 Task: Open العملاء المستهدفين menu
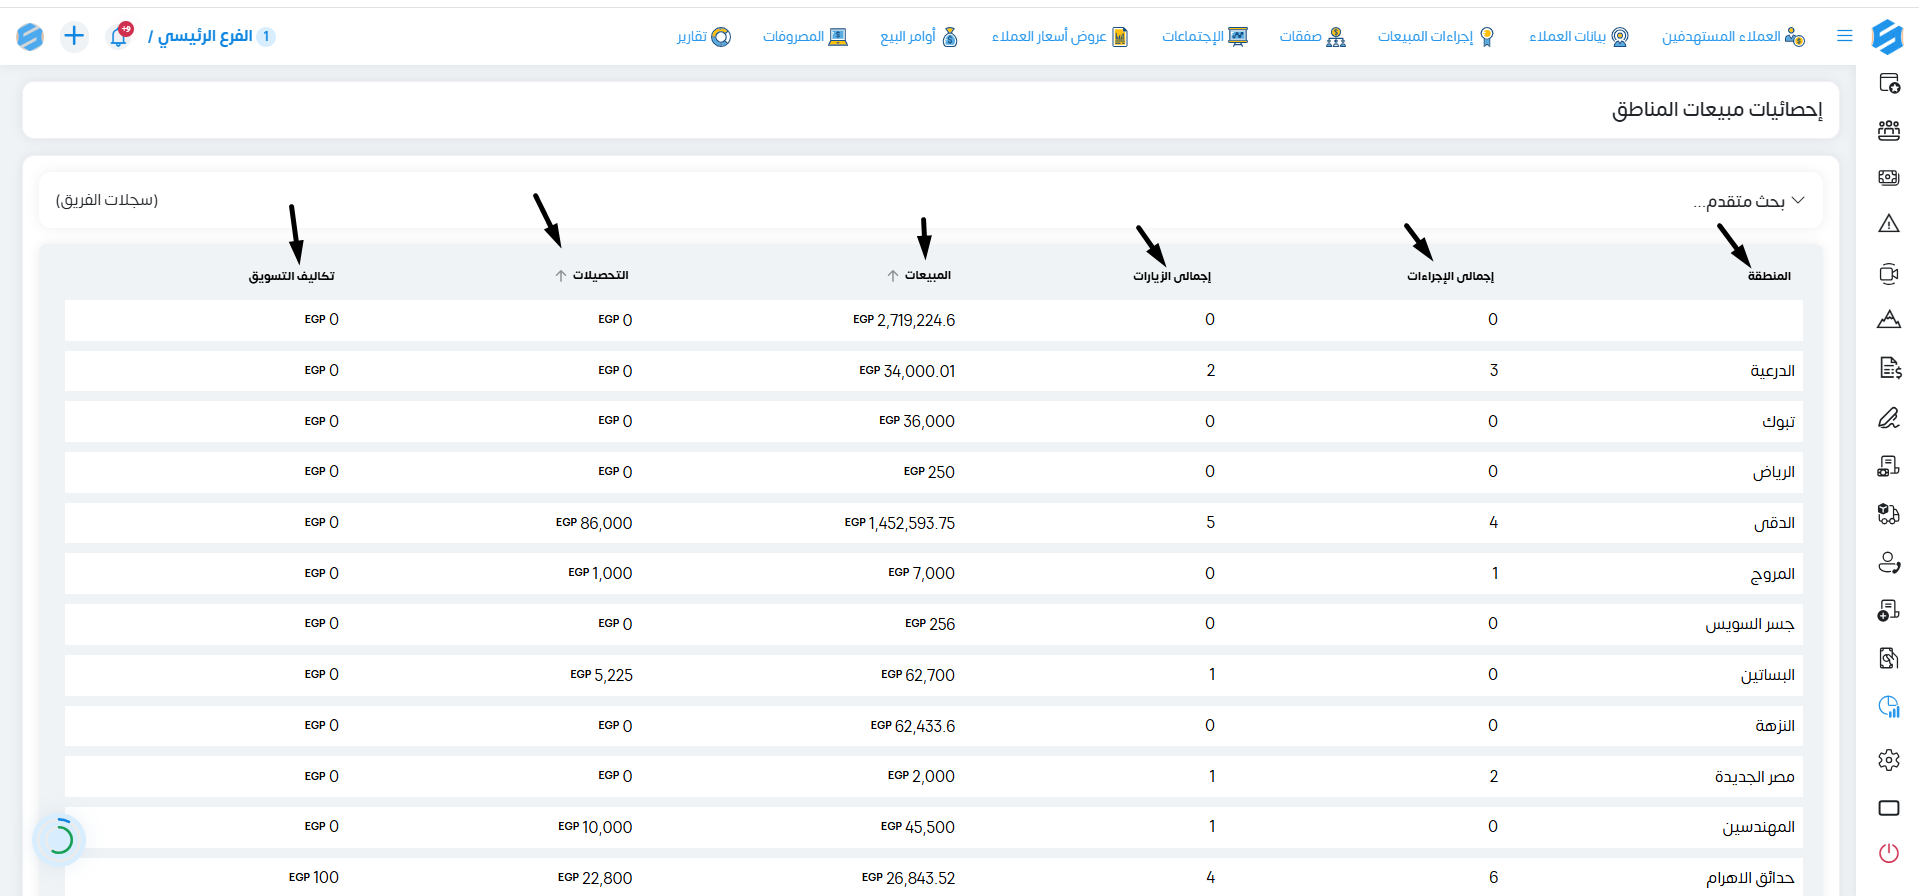click(1733, 37)
